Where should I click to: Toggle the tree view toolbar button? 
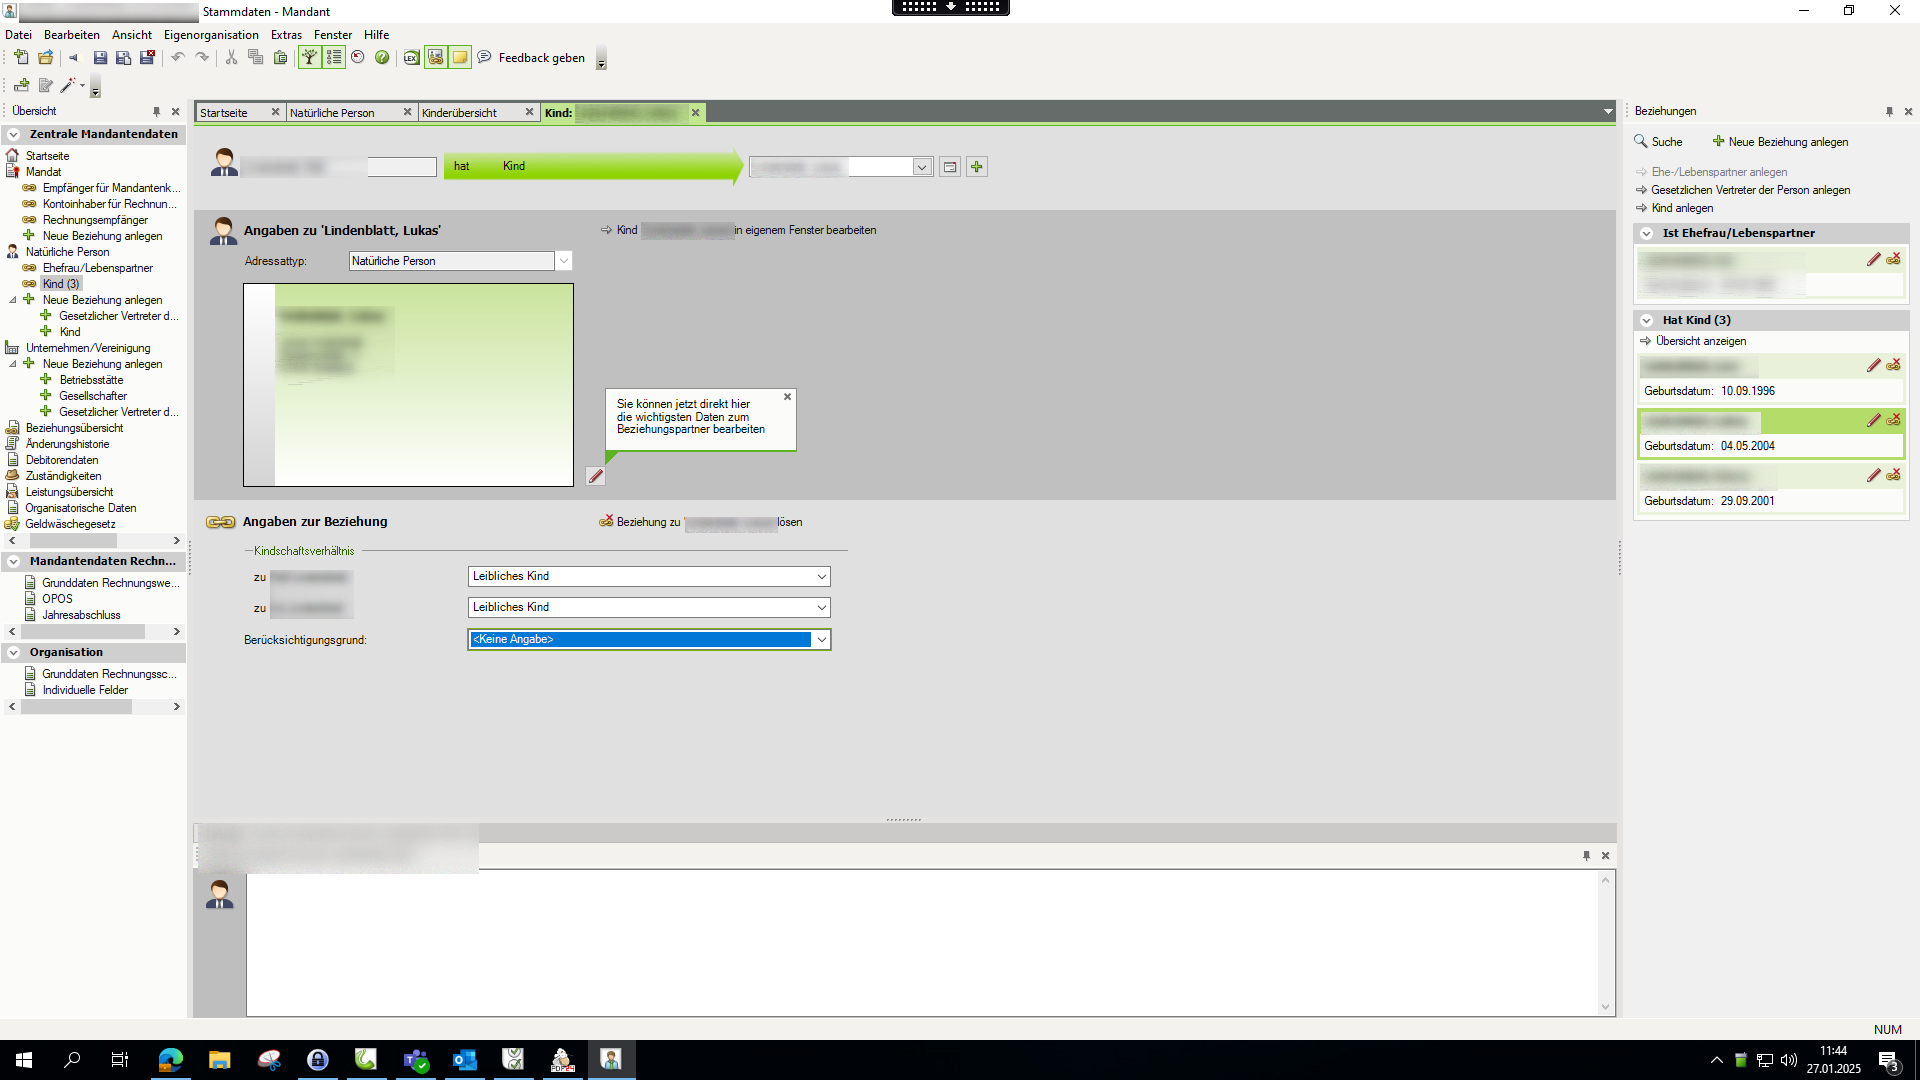coord(310,58)
